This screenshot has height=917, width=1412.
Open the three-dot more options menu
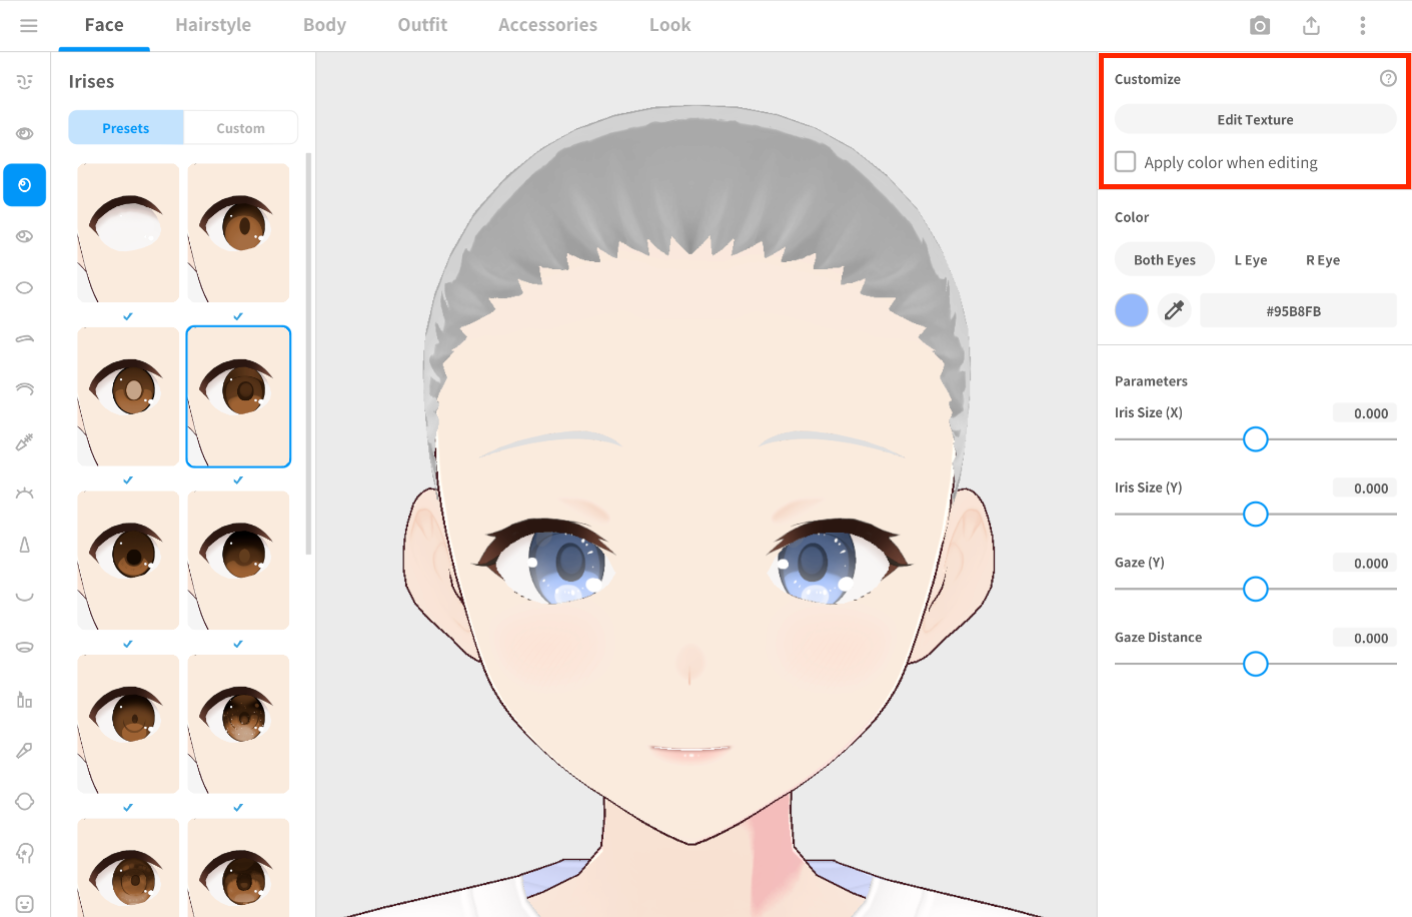(1362, 26)
